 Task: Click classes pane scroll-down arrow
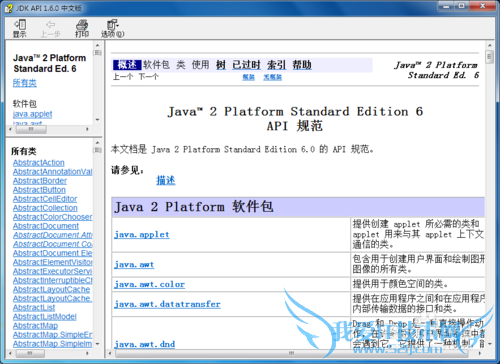pos(97,344)
